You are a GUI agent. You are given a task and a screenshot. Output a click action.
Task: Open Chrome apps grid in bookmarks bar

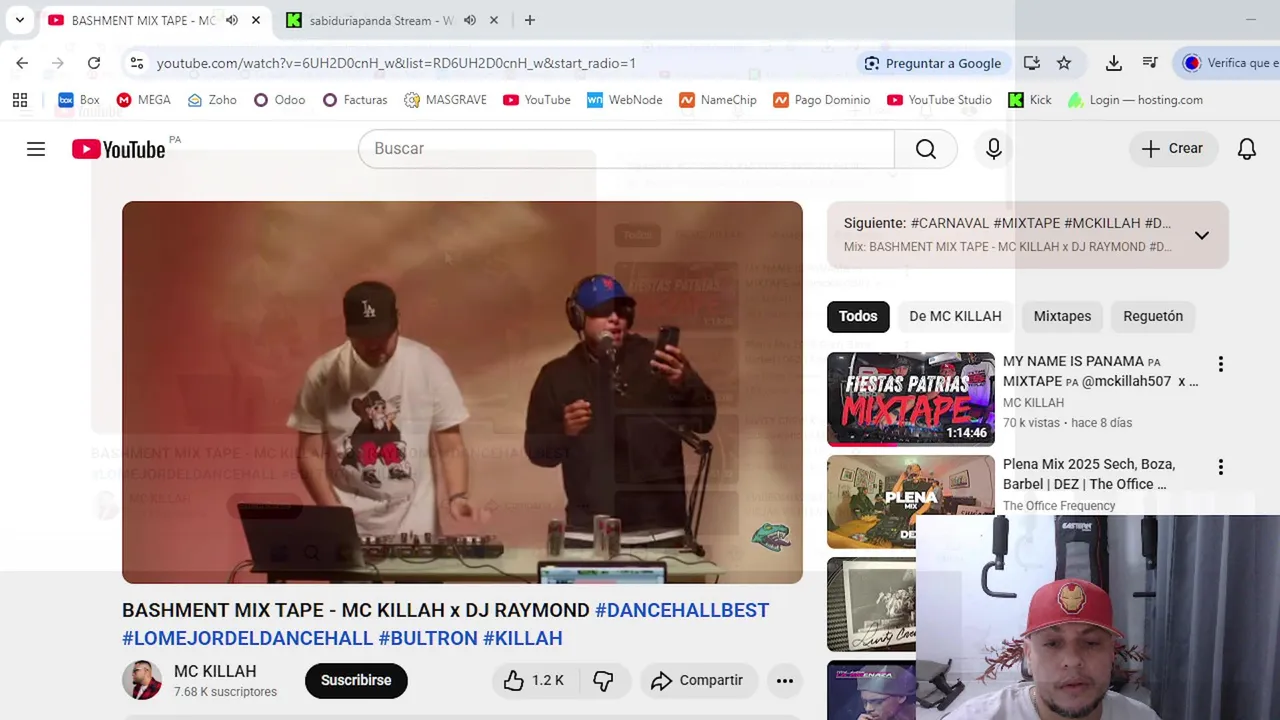click(20, 100)
